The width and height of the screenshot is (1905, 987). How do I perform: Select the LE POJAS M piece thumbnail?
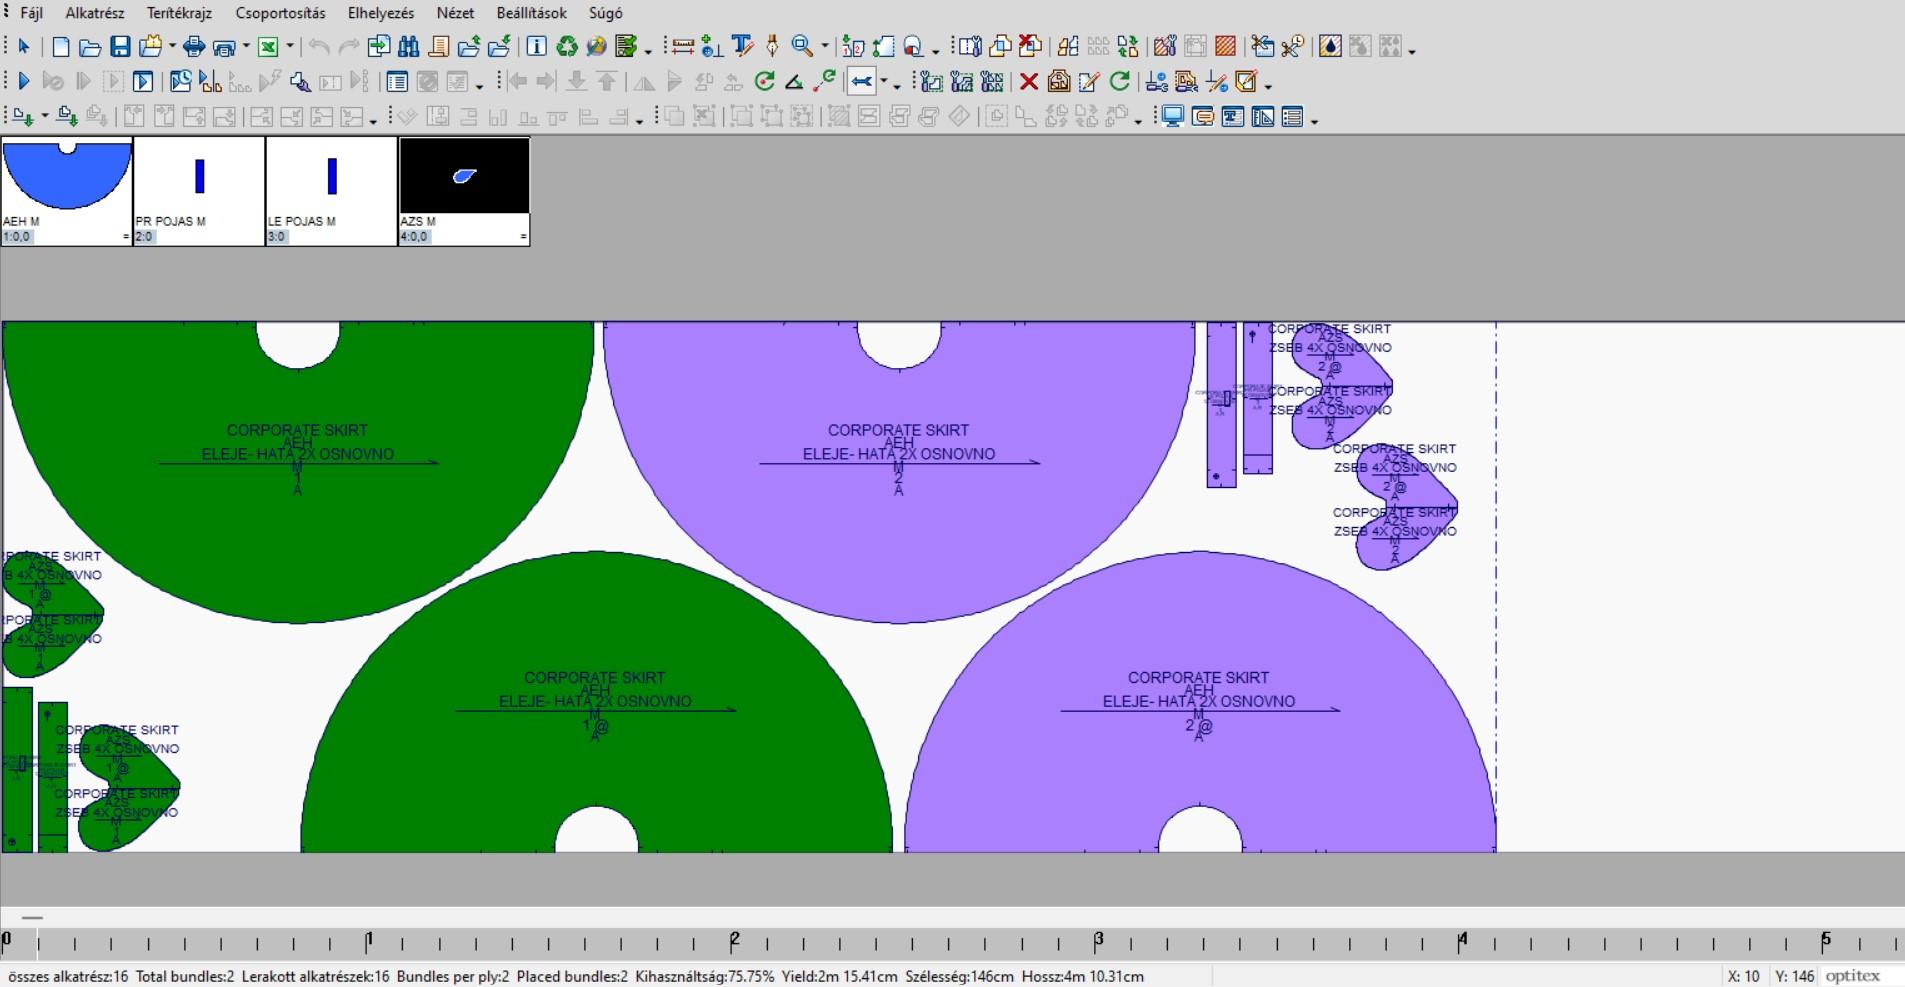(332, 191)
